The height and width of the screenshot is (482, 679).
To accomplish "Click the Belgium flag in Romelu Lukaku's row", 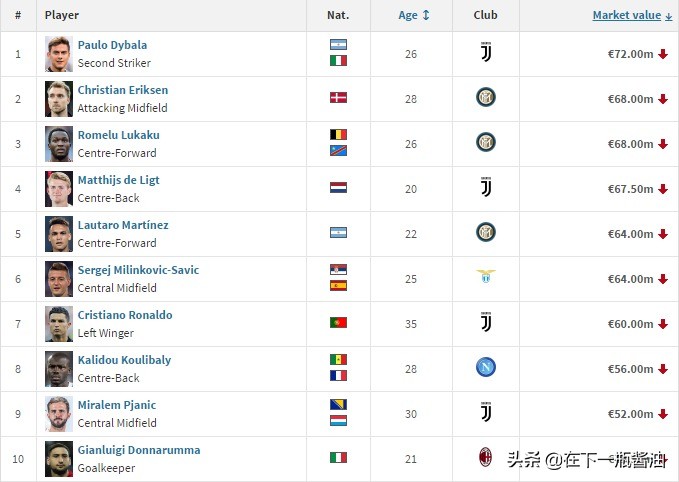I will (x=338, y=134).
